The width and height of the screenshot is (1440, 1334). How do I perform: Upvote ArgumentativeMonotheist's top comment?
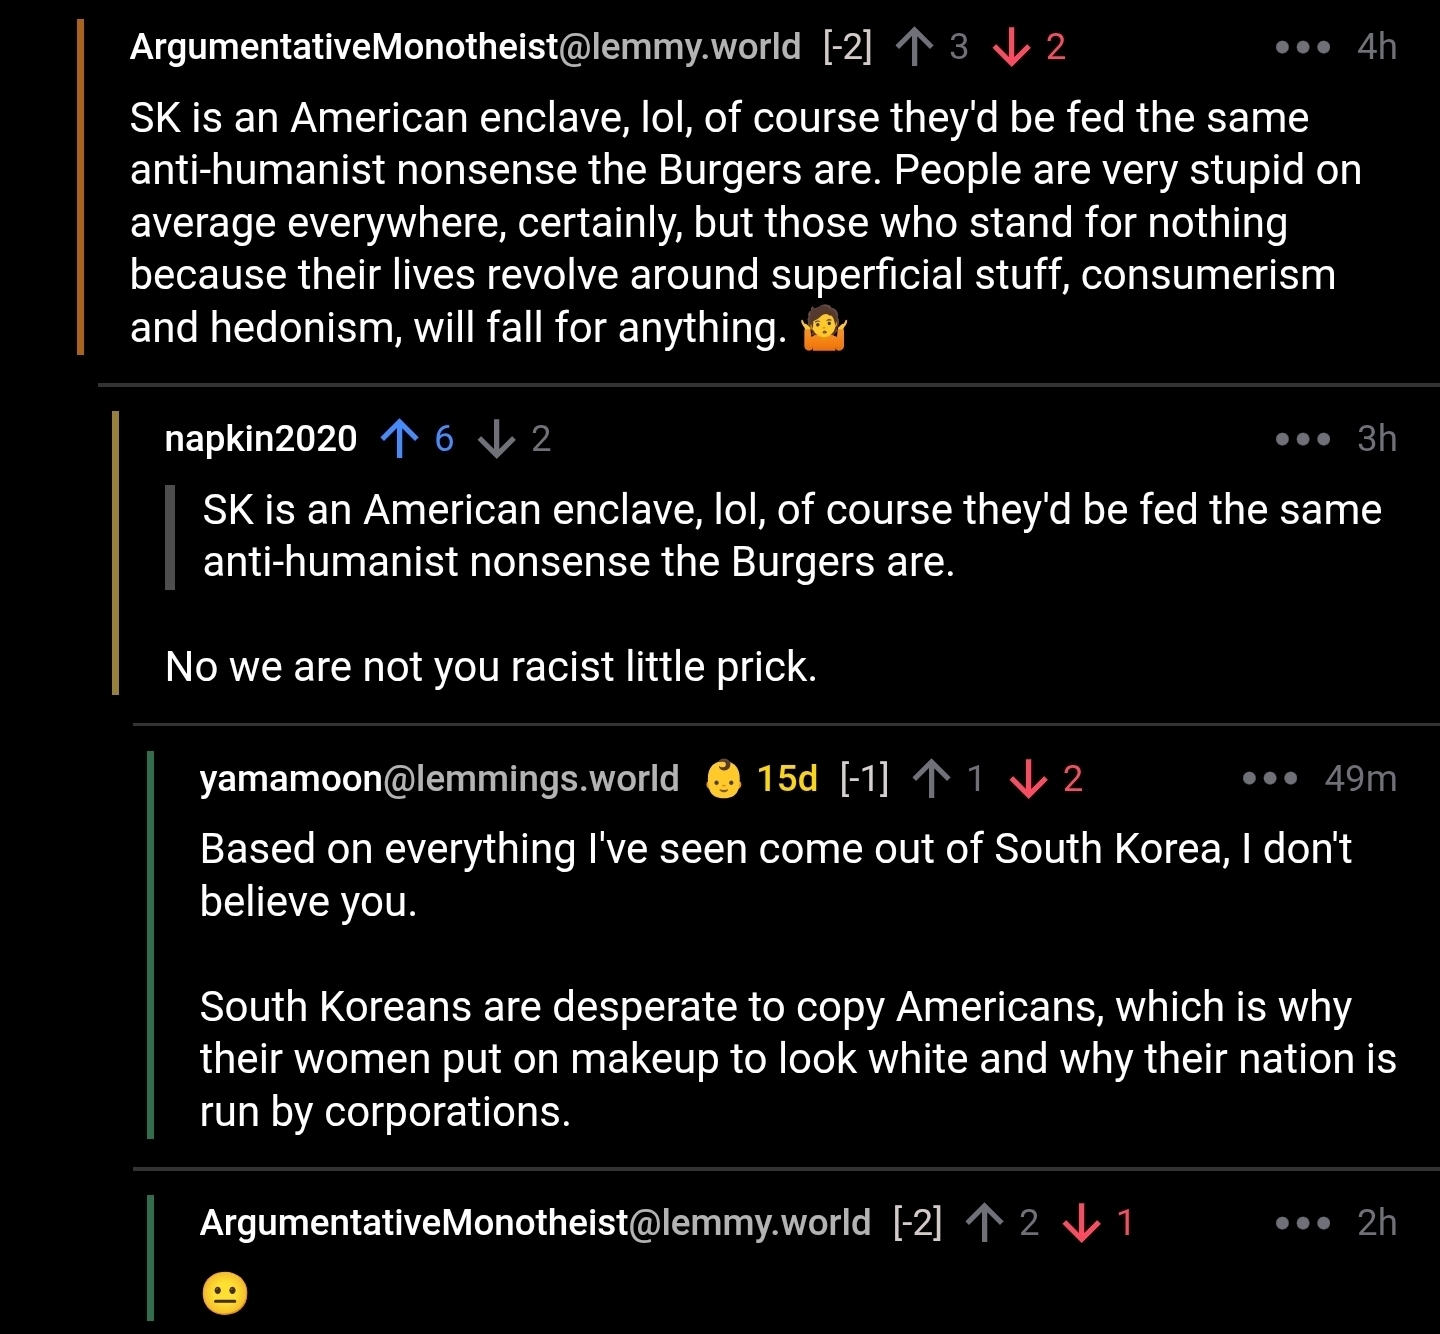(914, 47)
